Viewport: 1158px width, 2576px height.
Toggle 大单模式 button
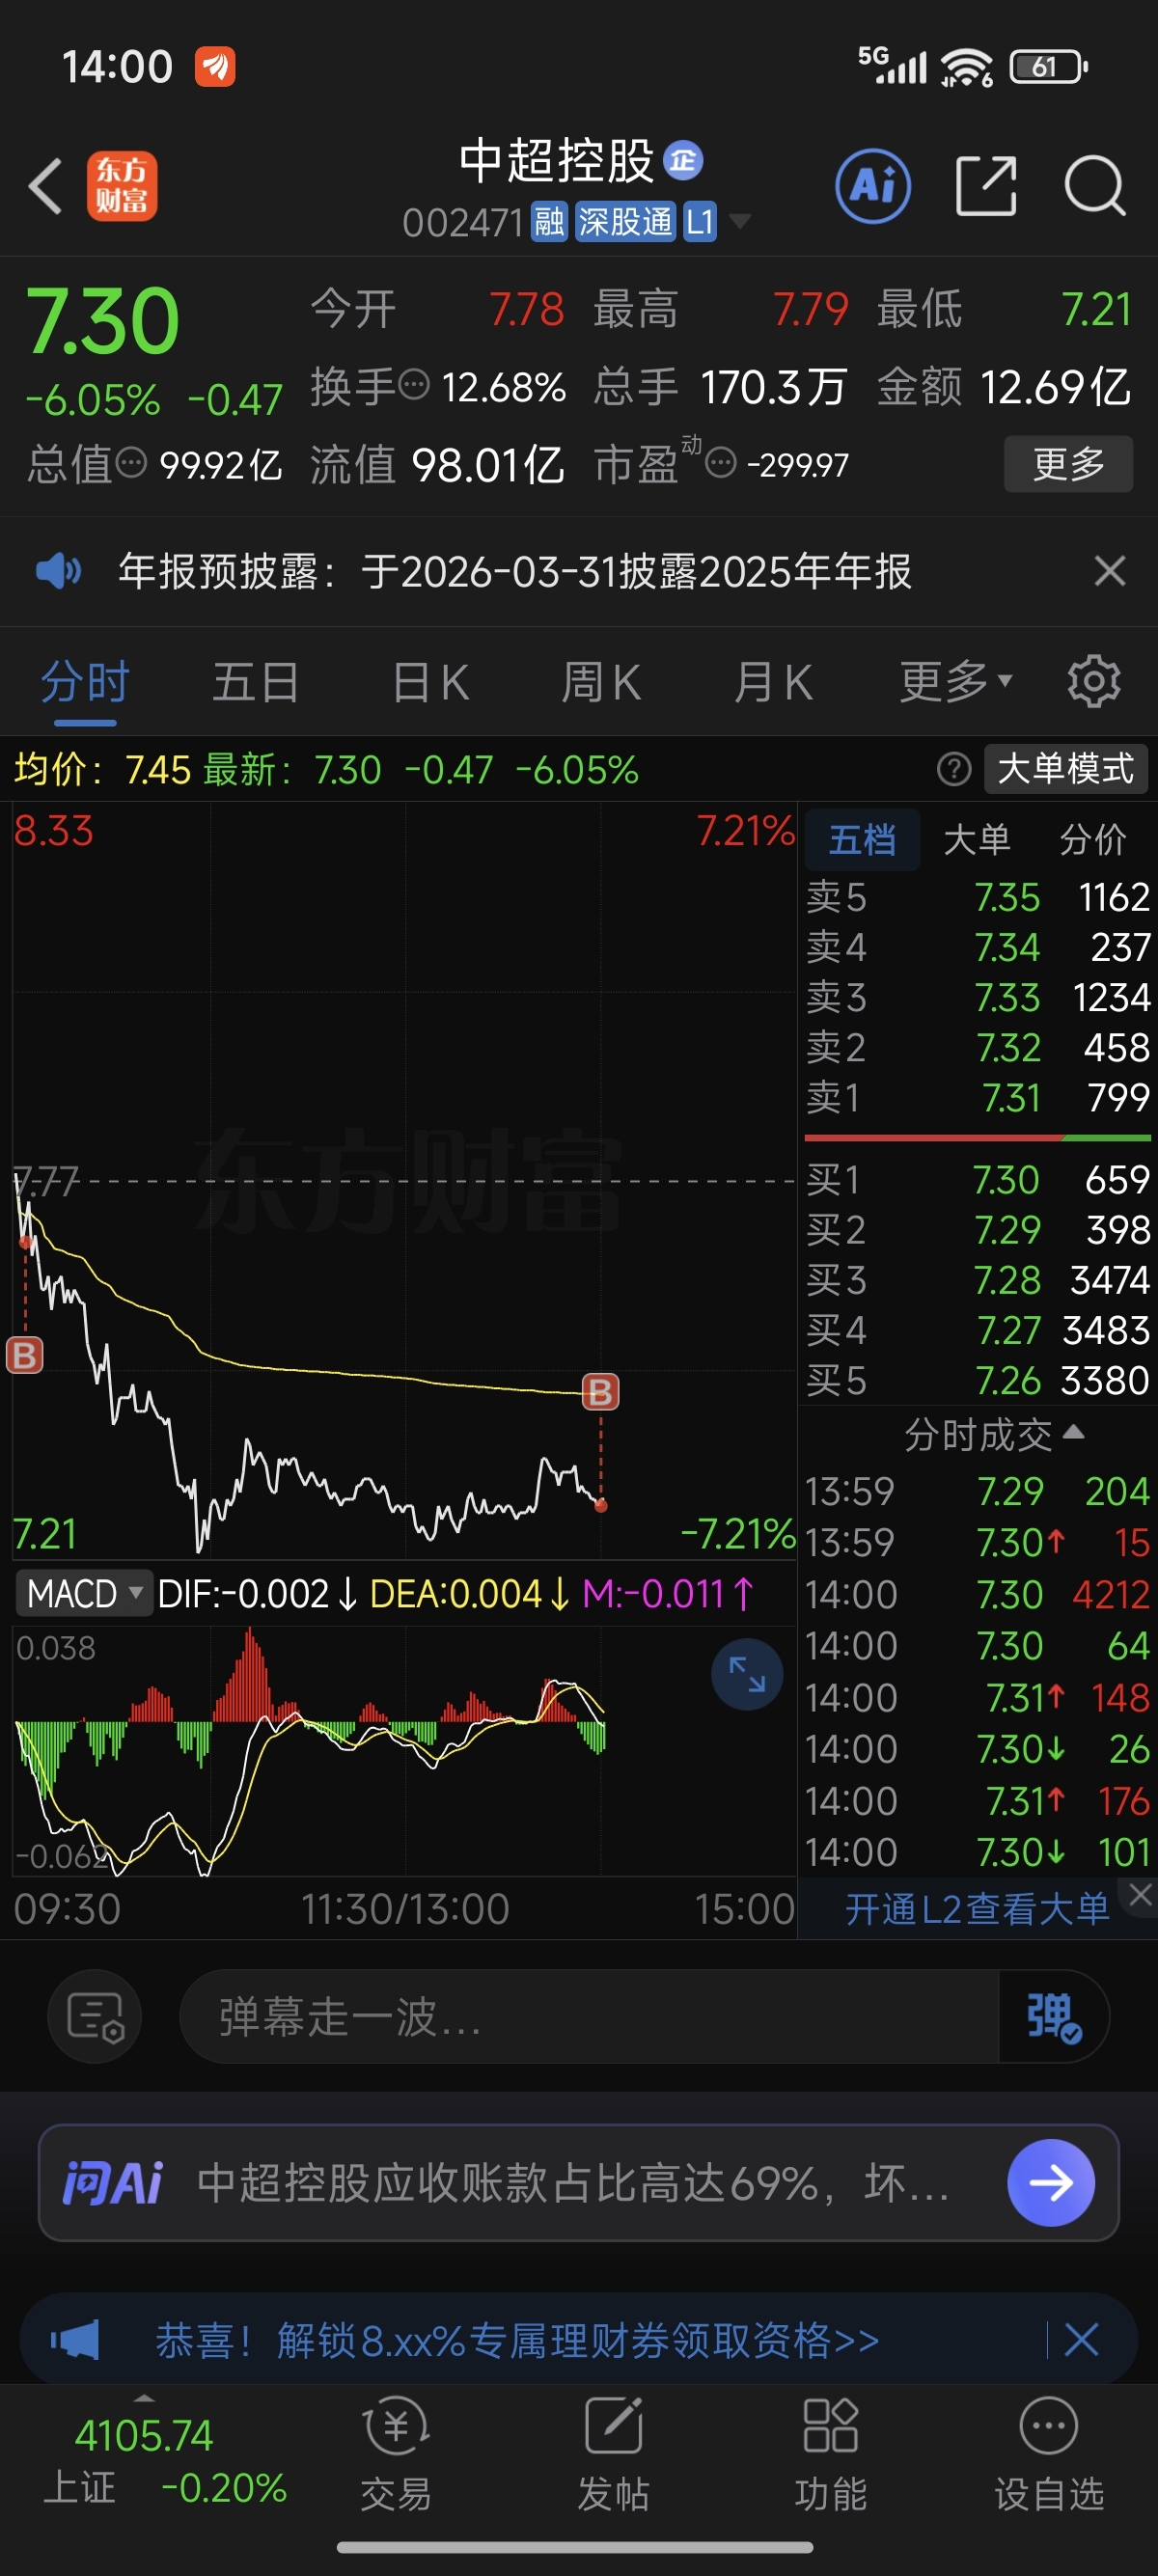(1066, 769)
